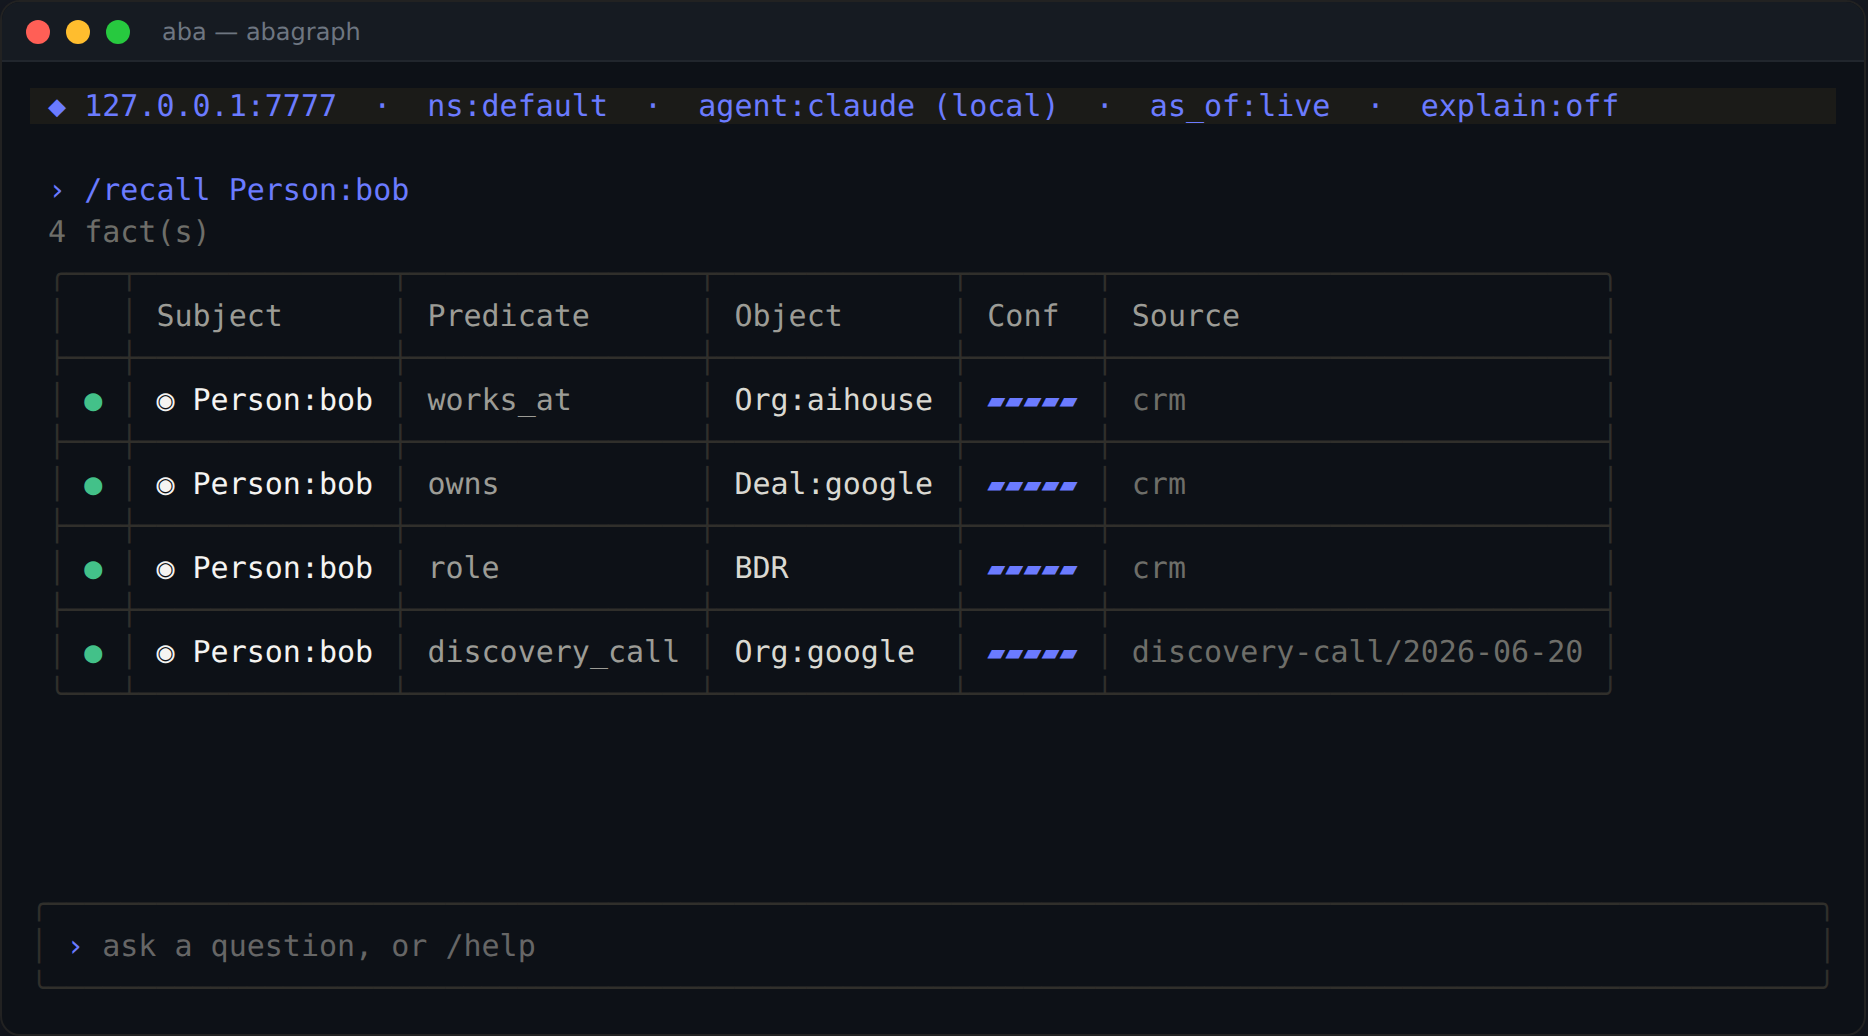Click the Predicate column header
1868x1036 pixels.
click(509, 316)
